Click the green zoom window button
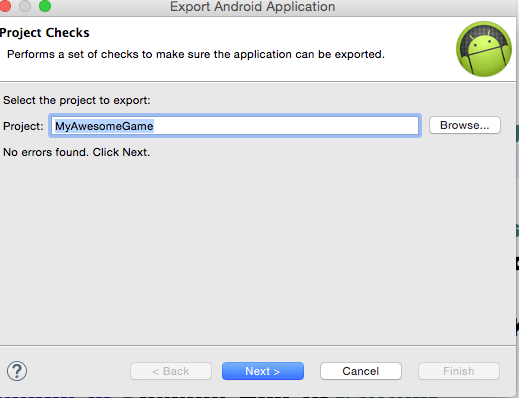 point(45,6)
